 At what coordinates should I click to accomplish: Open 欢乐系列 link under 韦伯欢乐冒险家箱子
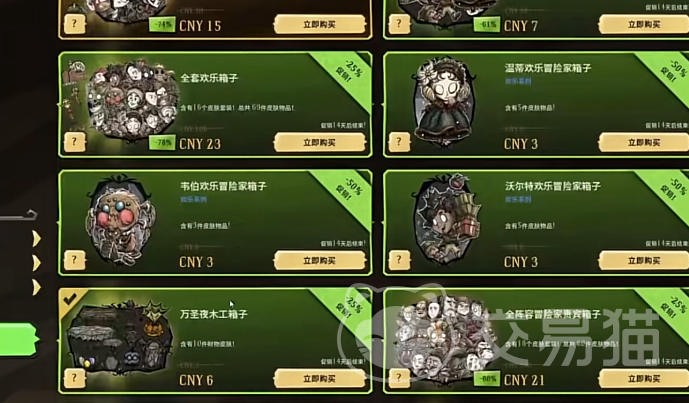click(x=193, y=200)
